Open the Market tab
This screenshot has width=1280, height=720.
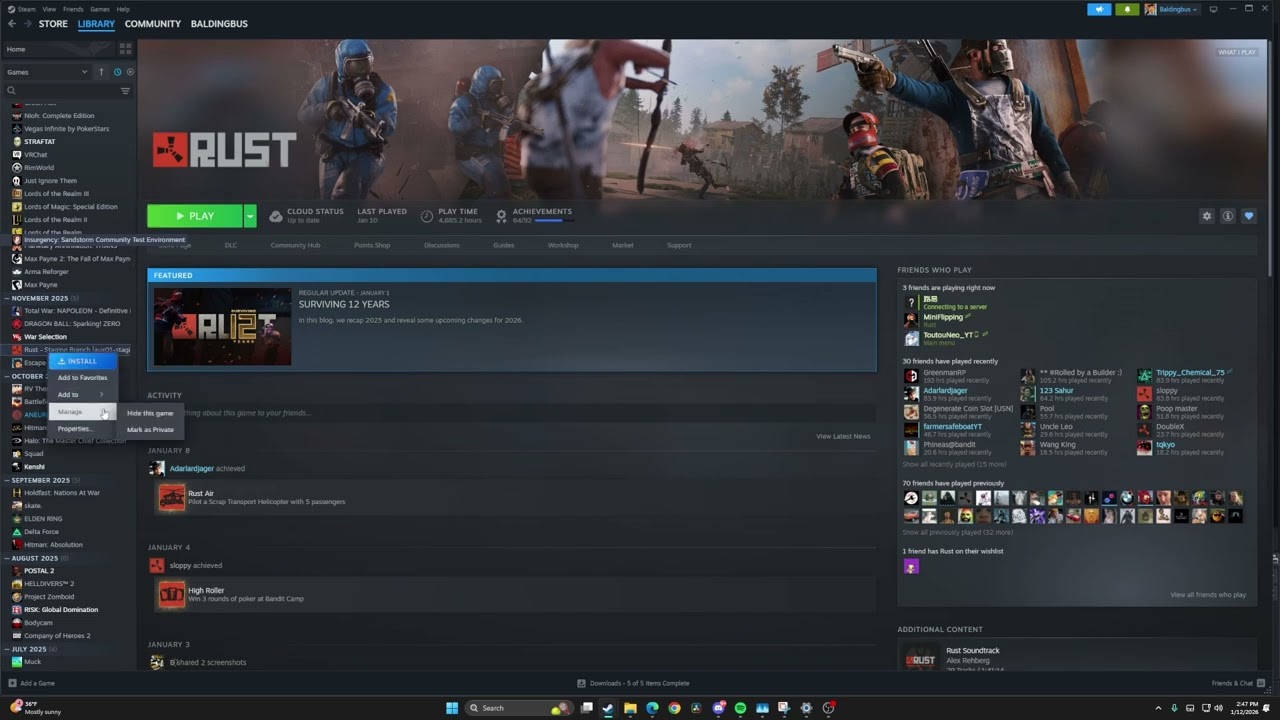pos(623,245)
